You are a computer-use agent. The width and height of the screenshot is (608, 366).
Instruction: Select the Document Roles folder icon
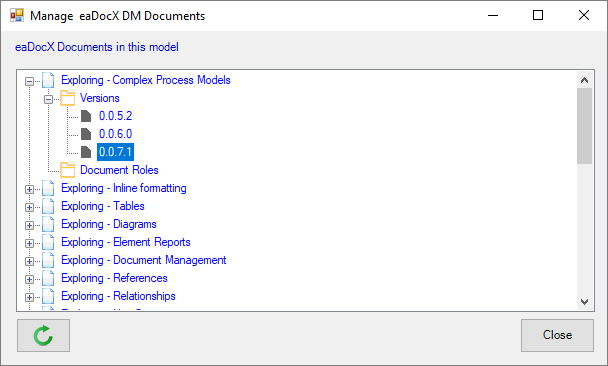coord(67,170)
